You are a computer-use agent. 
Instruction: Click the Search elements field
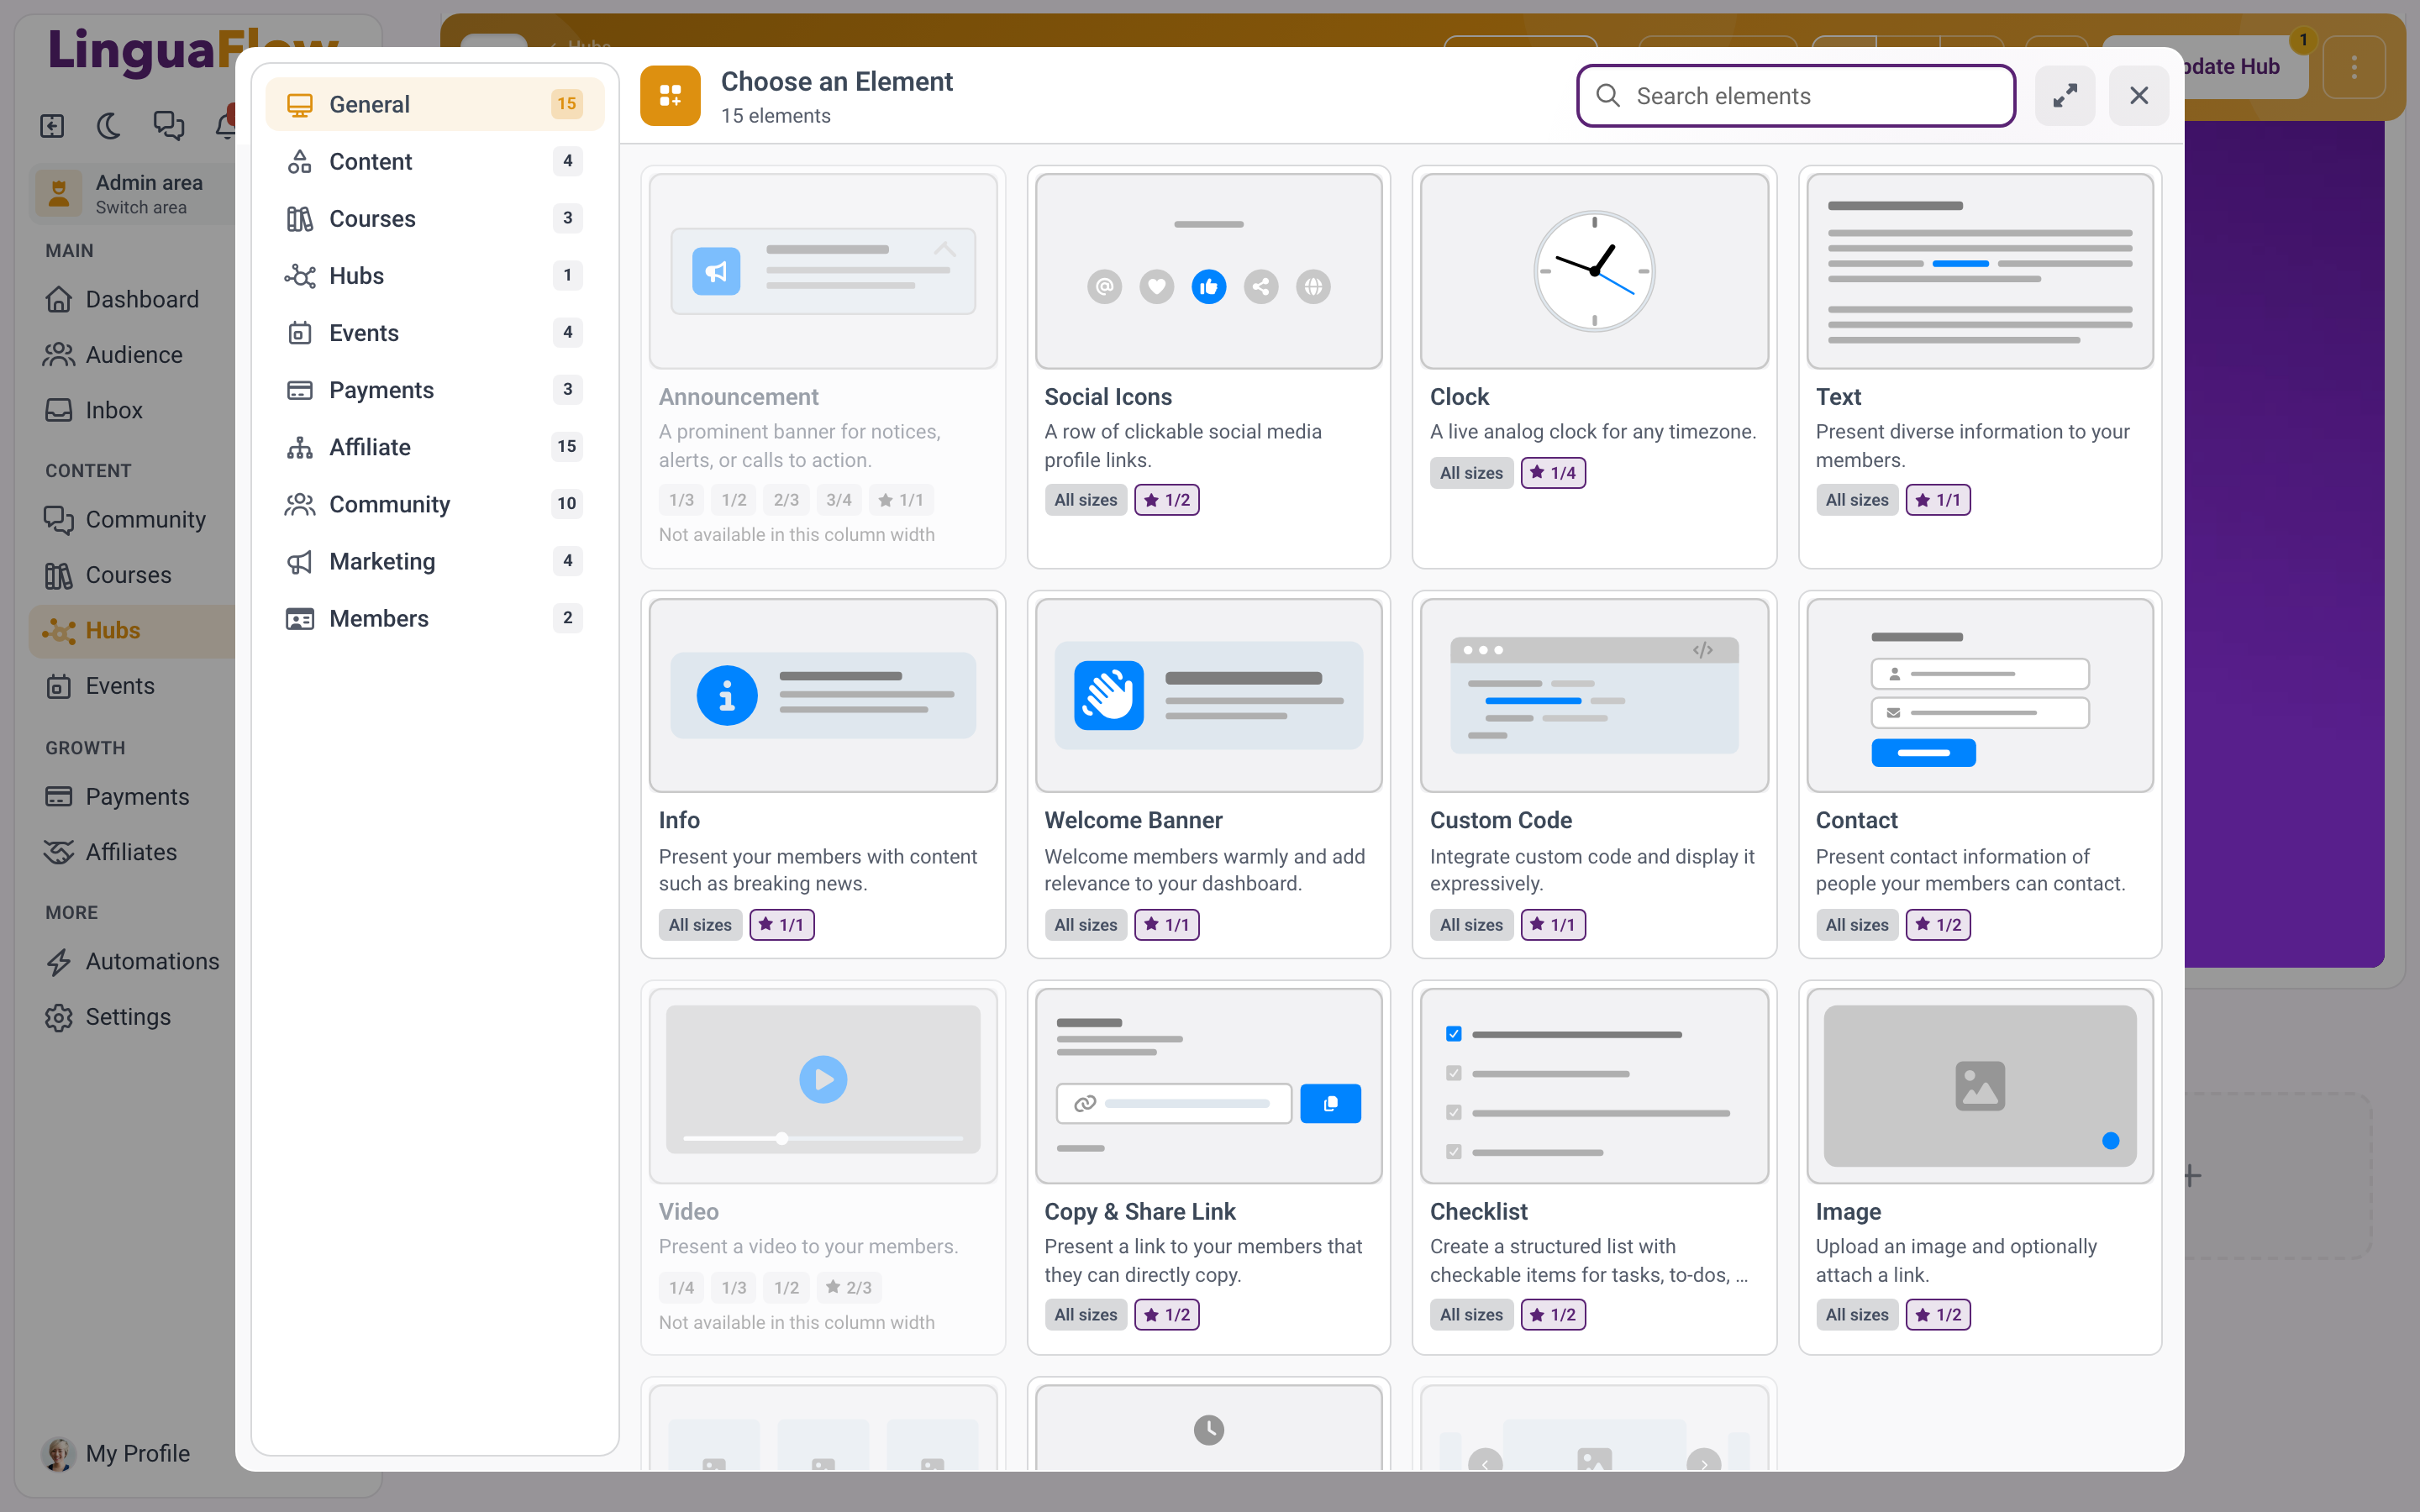(x=1796, y=96)
